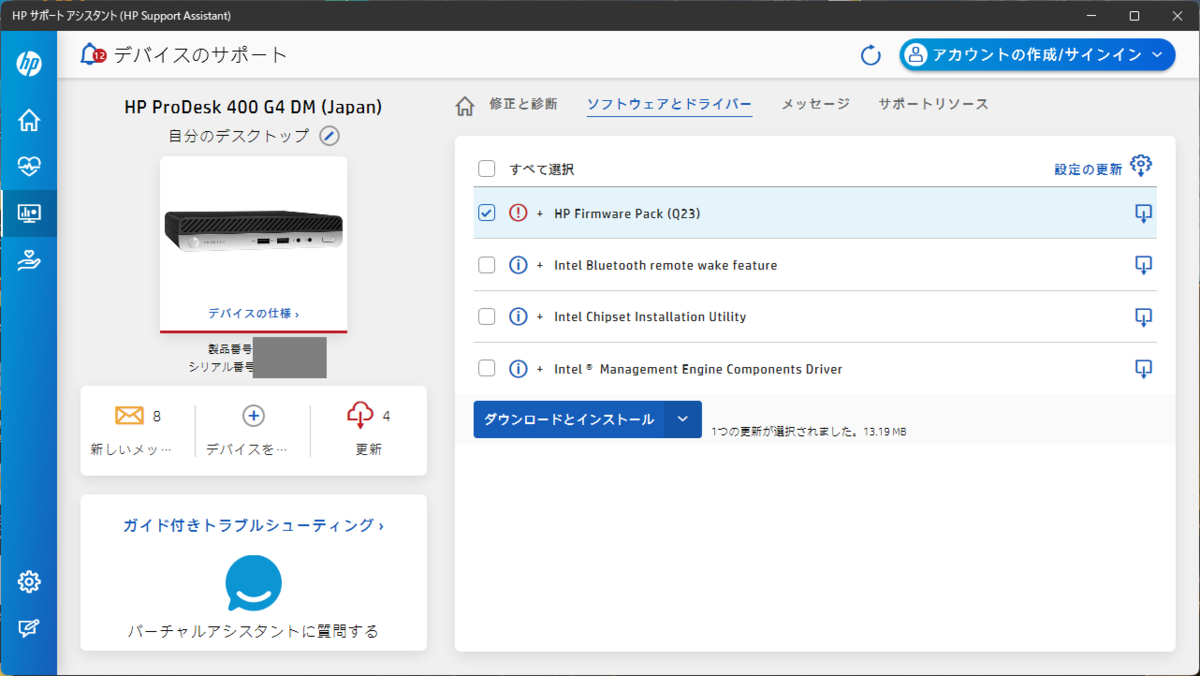Click 新しいメッ… label under envelope
The height and width of the screenshot is (676, 1200).
pos(130,450)
